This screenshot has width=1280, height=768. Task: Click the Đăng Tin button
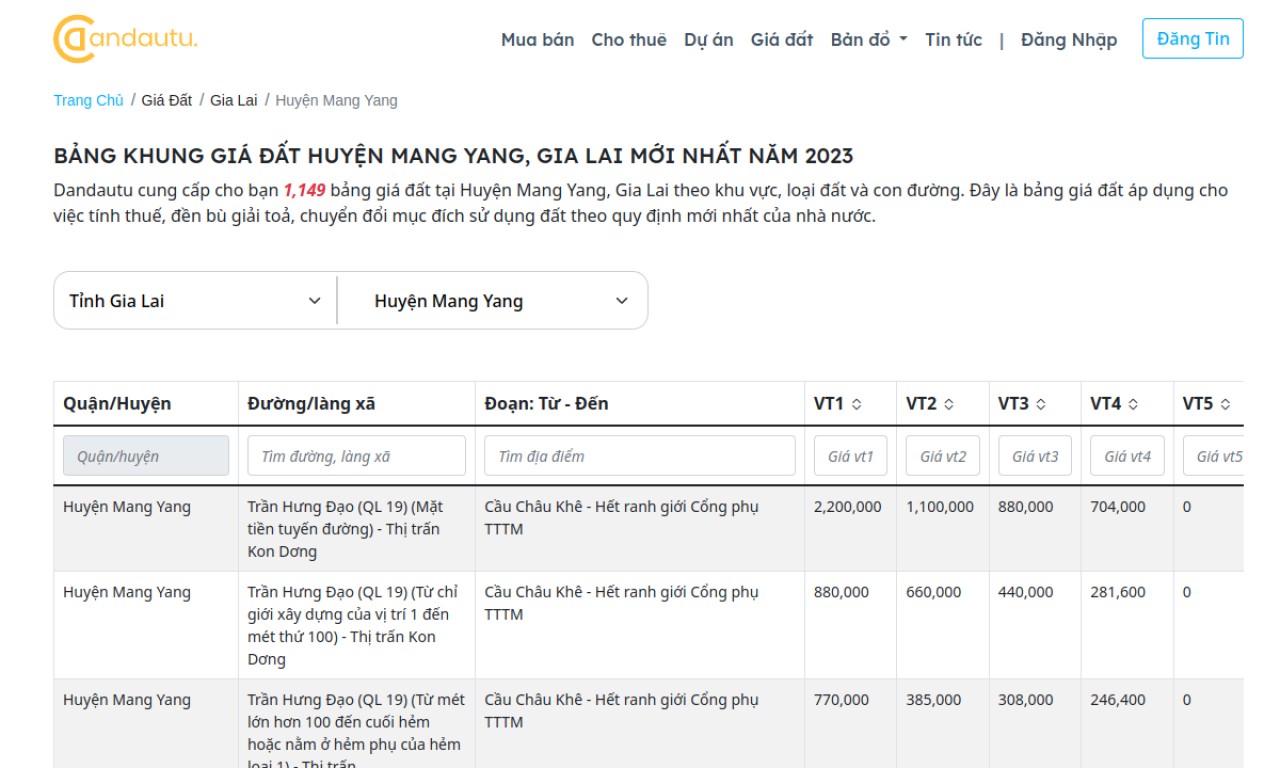pyautogui.click(x=1193, y=39)
